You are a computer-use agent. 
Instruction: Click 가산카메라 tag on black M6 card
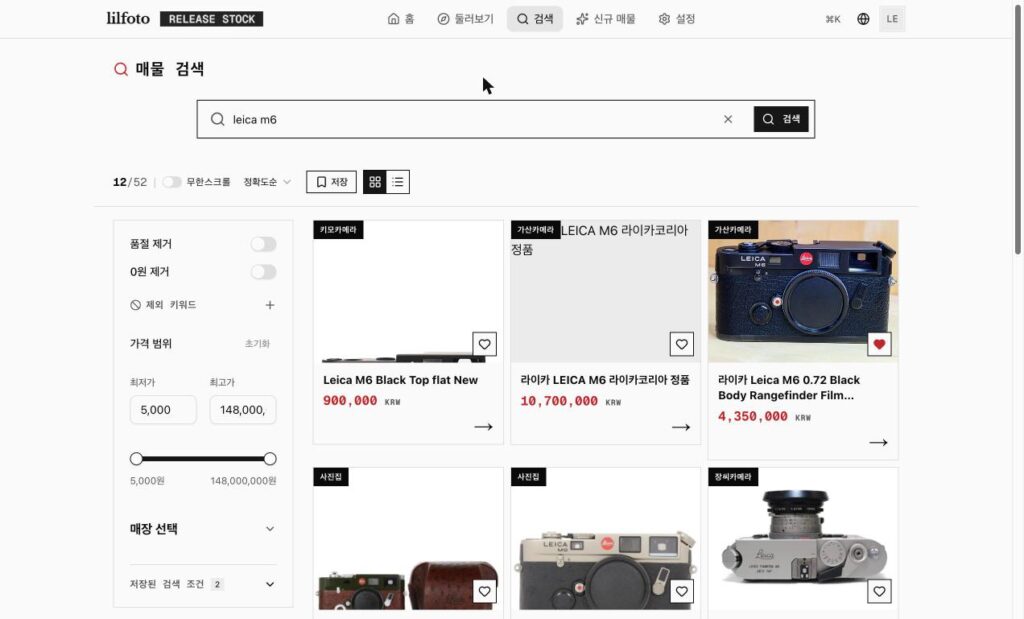[733, 230]
